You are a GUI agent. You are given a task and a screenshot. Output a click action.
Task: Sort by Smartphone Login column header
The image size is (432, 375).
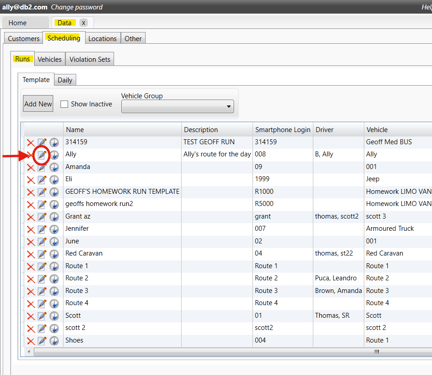(x=283, y=130)
